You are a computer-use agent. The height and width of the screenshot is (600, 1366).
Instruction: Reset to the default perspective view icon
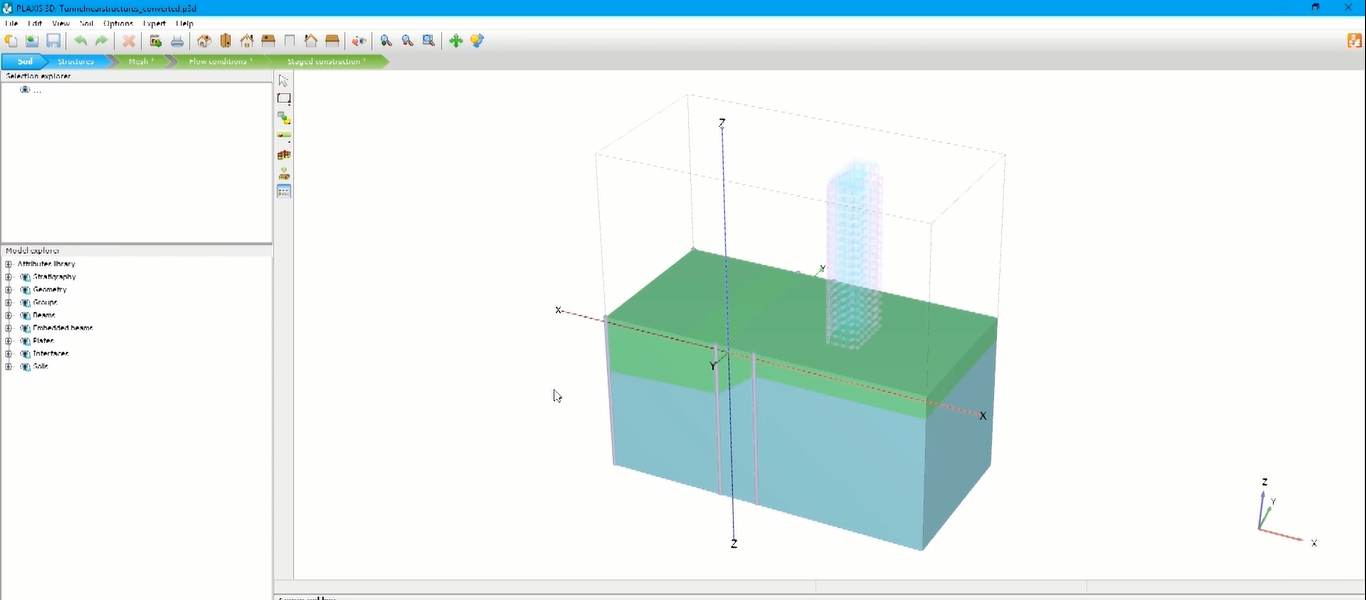pos(204,41)
